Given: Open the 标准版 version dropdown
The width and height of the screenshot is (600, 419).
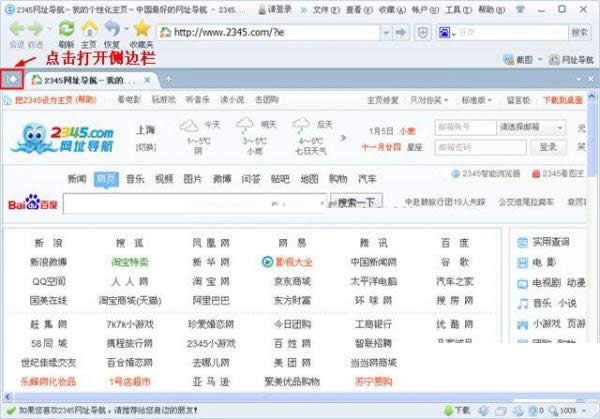Looking at the screenshot, I should click(x=476, y=100).
